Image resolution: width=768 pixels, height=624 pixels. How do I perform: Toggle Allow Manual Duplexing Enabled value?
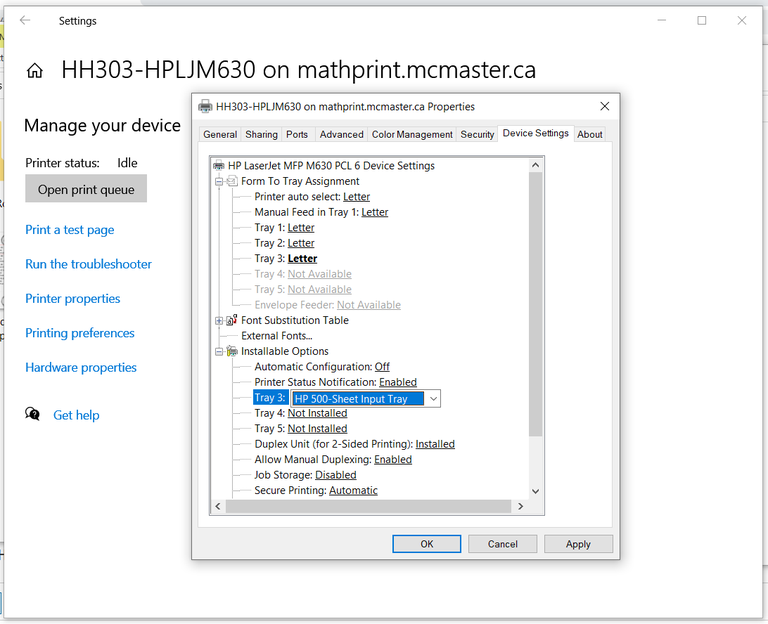click(393, 459)
